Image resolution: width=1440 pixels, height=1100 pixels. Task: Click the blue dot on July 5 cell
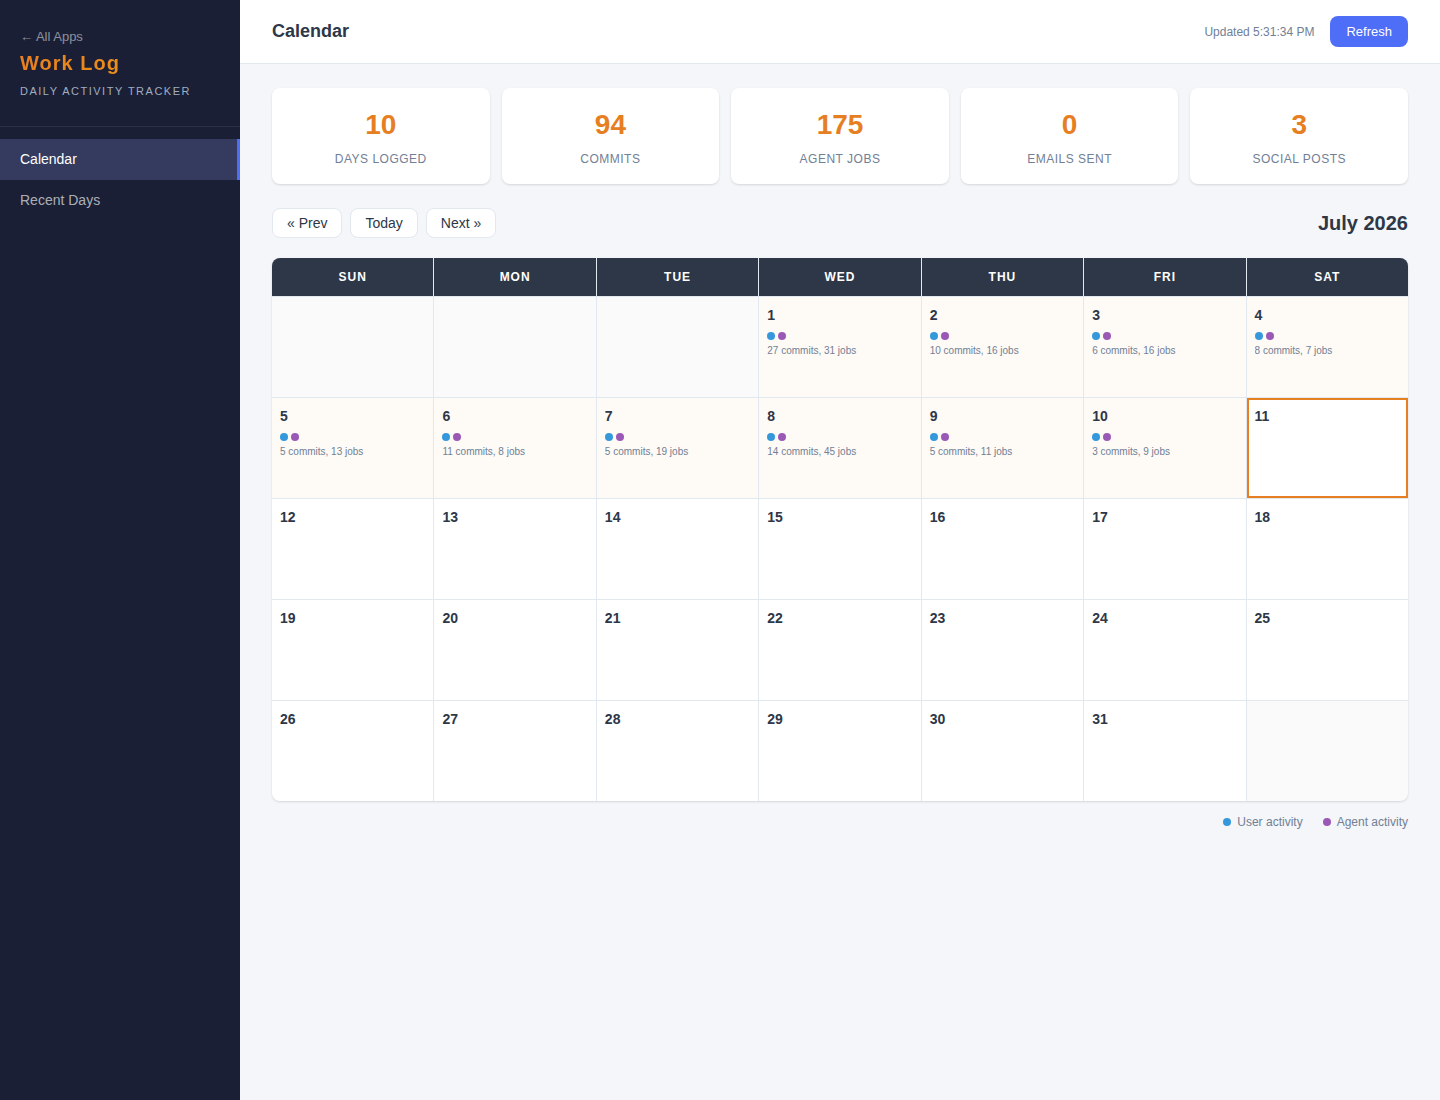coord(284,437)
